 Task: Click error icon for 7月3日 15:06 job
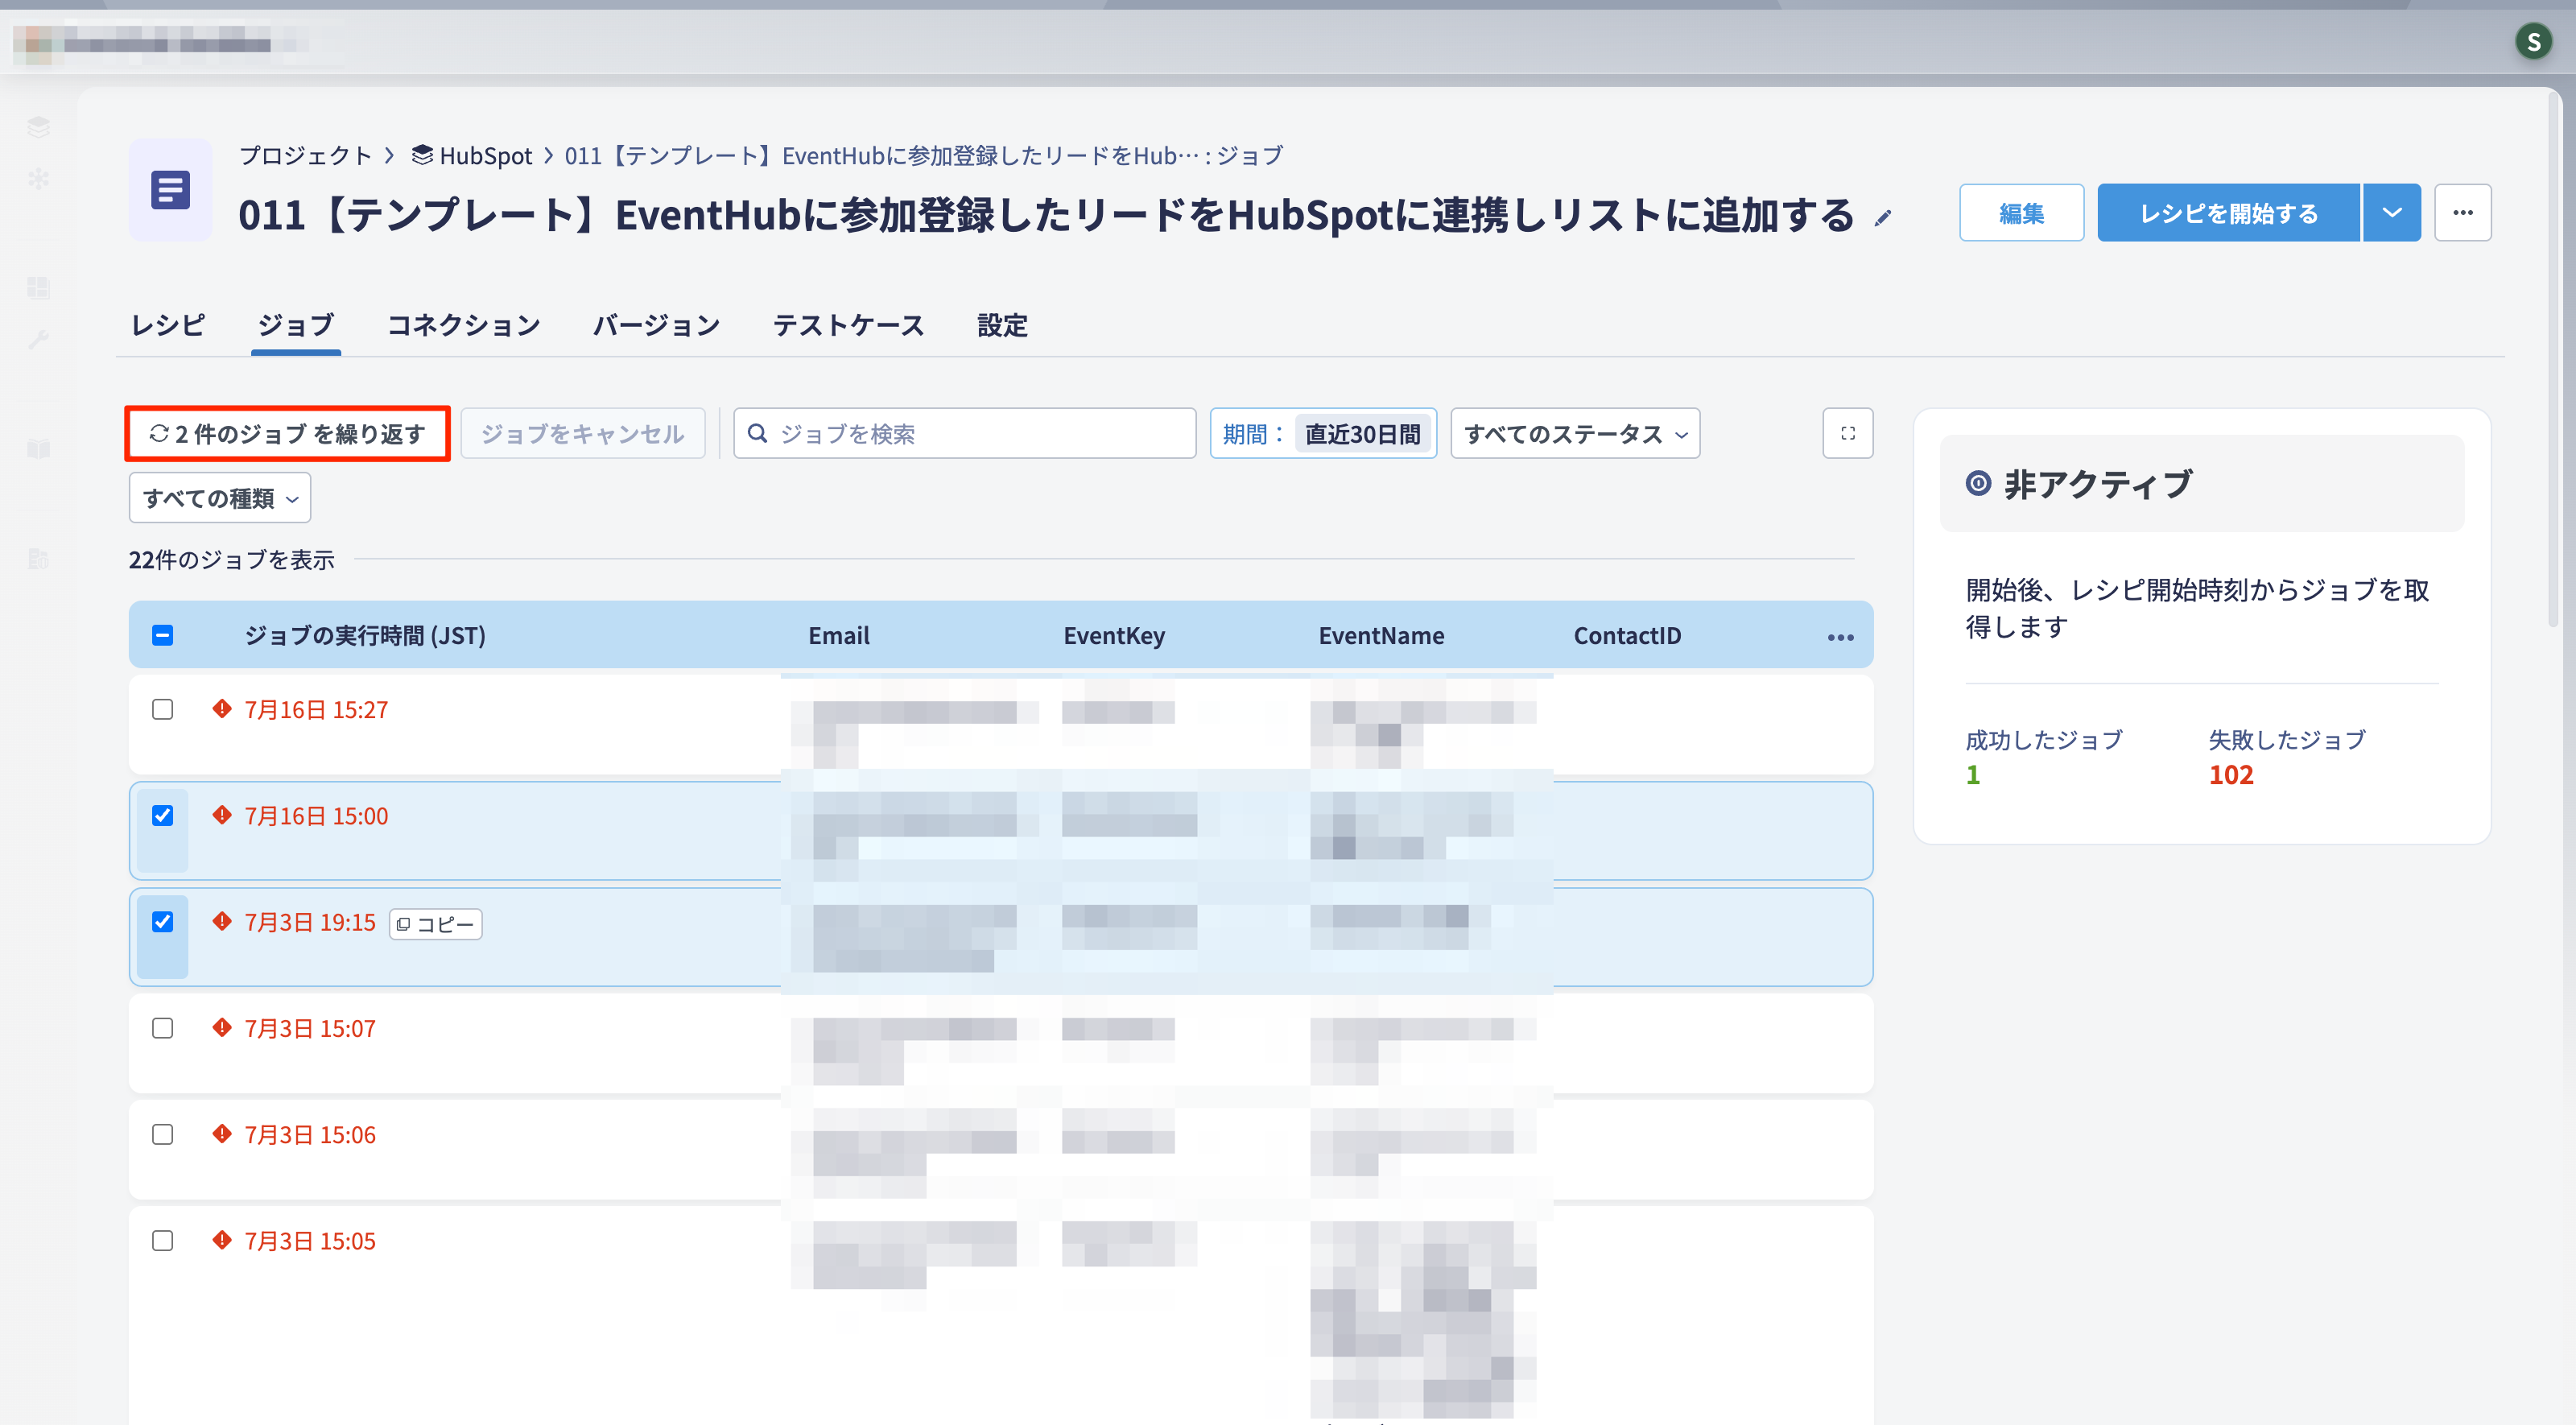coord(222,1134)
